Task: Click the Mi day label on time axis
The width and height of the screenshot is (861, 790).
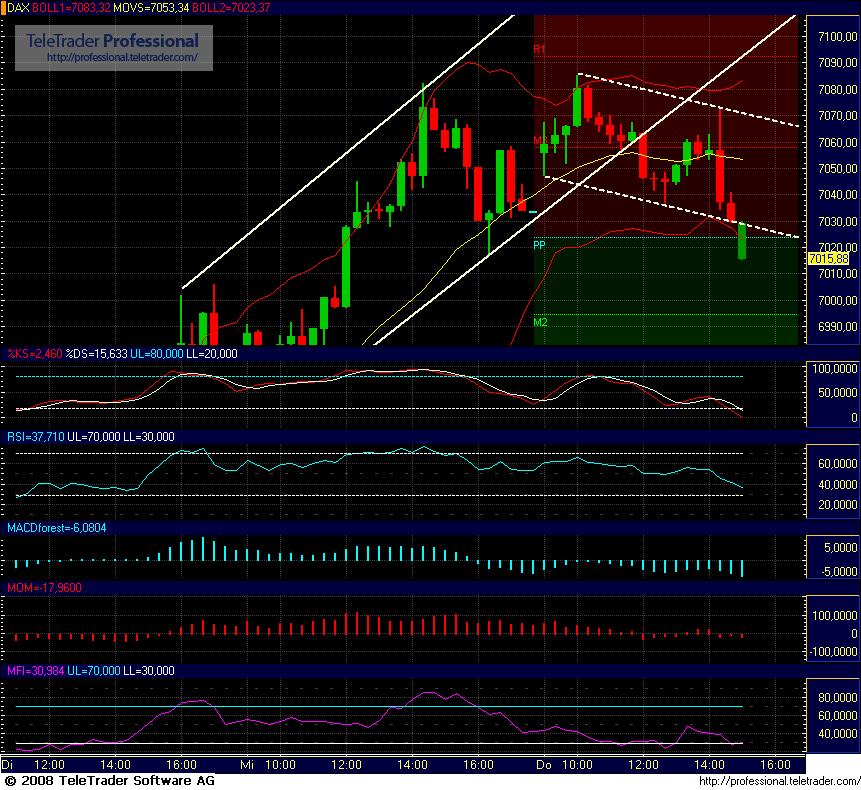Action: 247,765
